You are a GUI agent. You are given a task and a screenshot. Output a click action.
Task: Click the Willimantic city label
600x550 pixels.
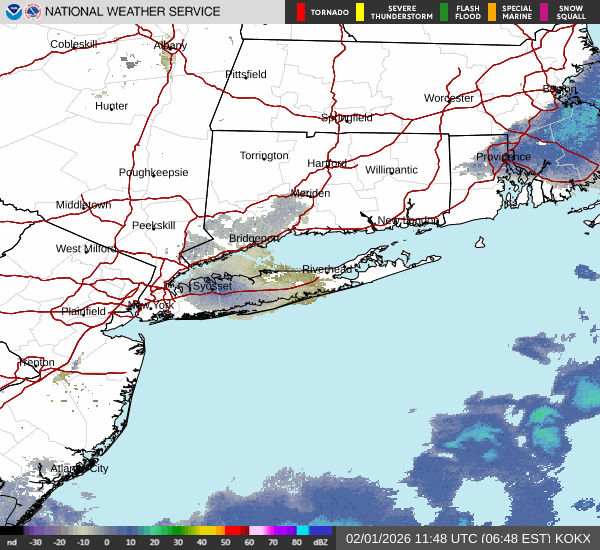click(391, 170)
